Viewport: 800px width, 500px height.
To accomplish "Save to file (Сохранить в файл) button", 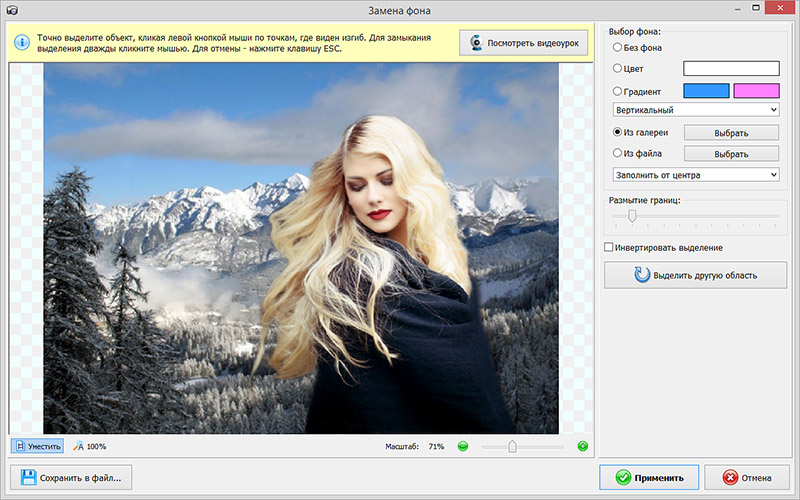I will [x=71, y=477].
